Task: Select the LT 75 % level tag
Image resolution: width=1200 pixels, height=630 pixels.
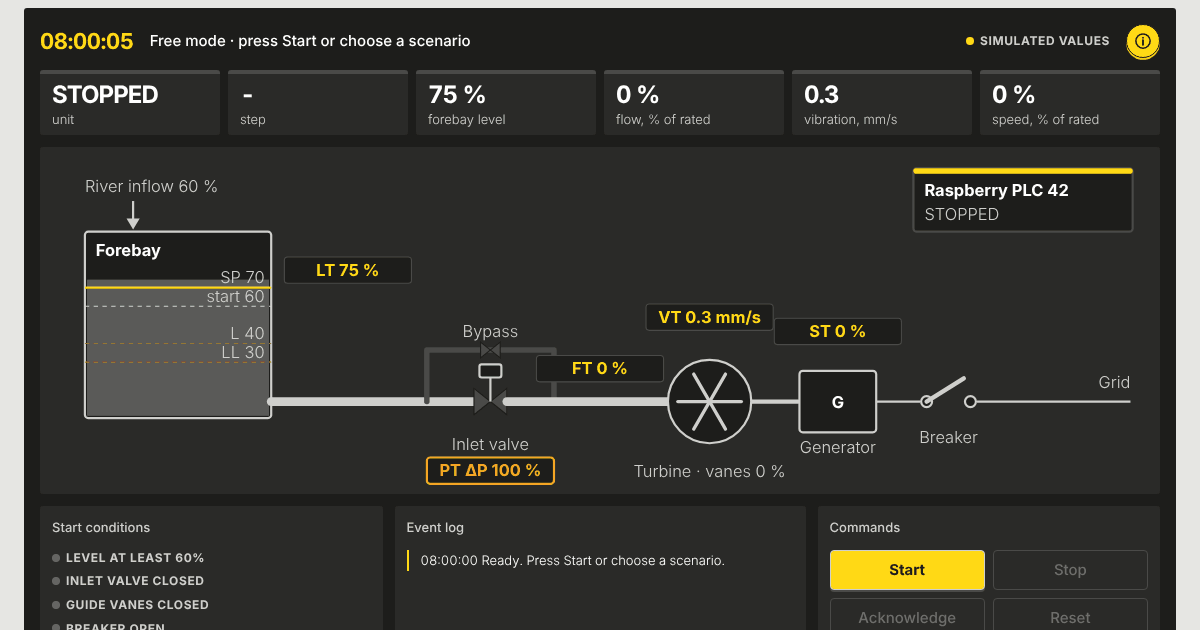Action: pyautogui.click(x=348, y=270)
